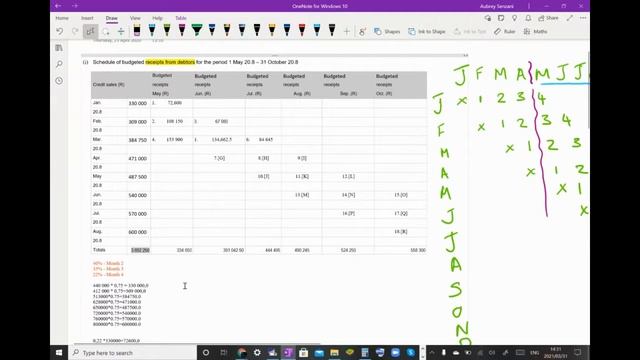Open the Action Center notifications

coord(578,353)
